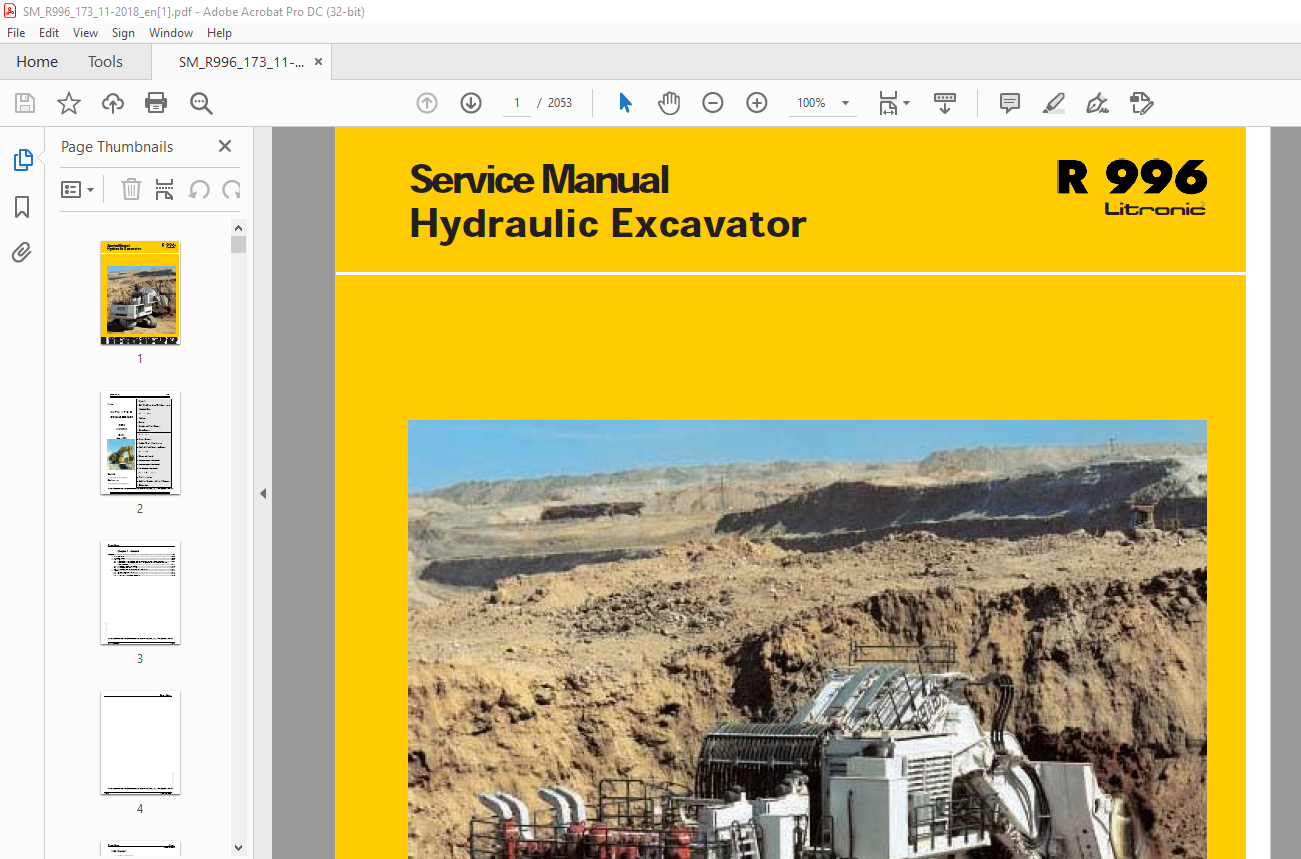The image size is (1301, 859).
Task: Select page 4 thumbnail
Action: pos(140,743)
